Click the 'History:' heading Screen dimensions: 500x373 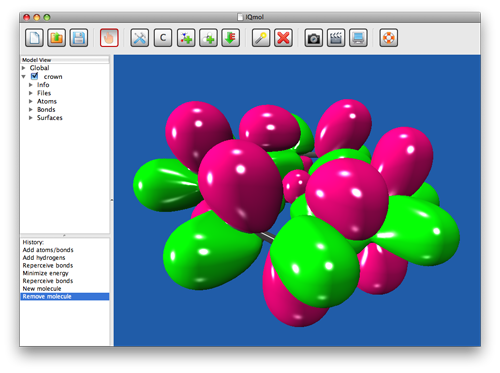click(33, 242)
